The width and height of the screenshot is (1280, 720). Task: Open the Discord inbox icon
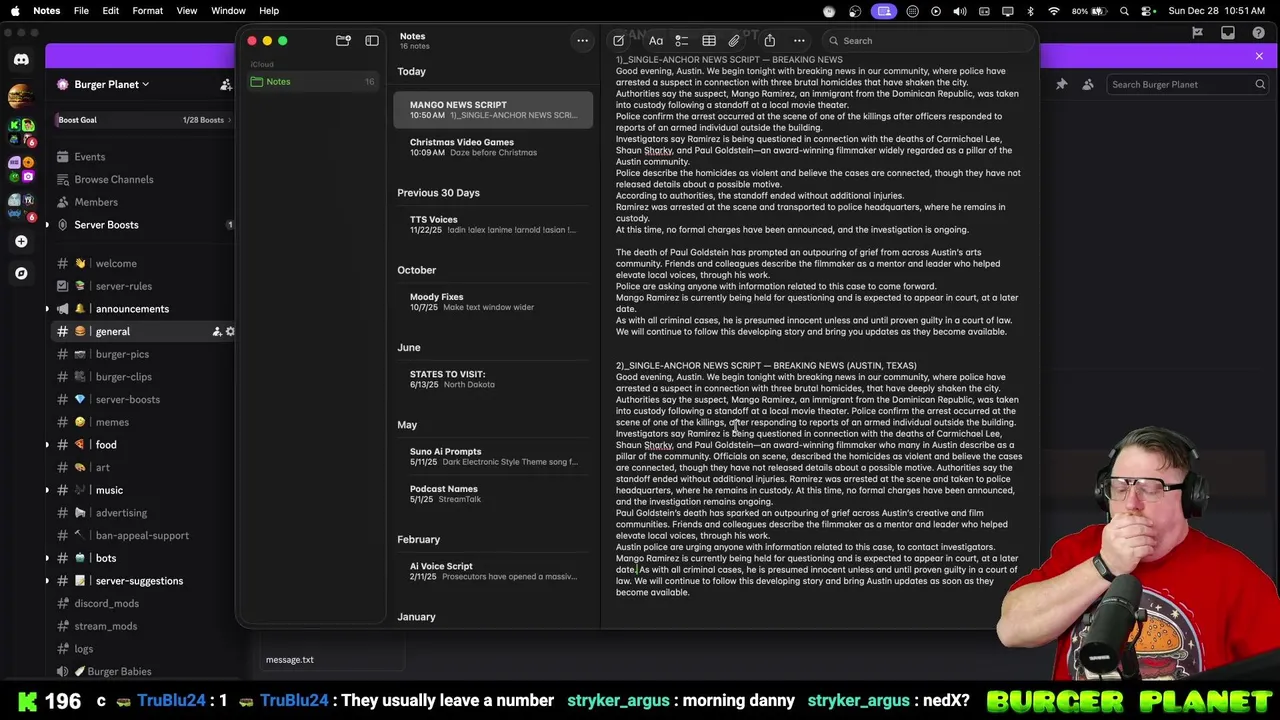1228,33
